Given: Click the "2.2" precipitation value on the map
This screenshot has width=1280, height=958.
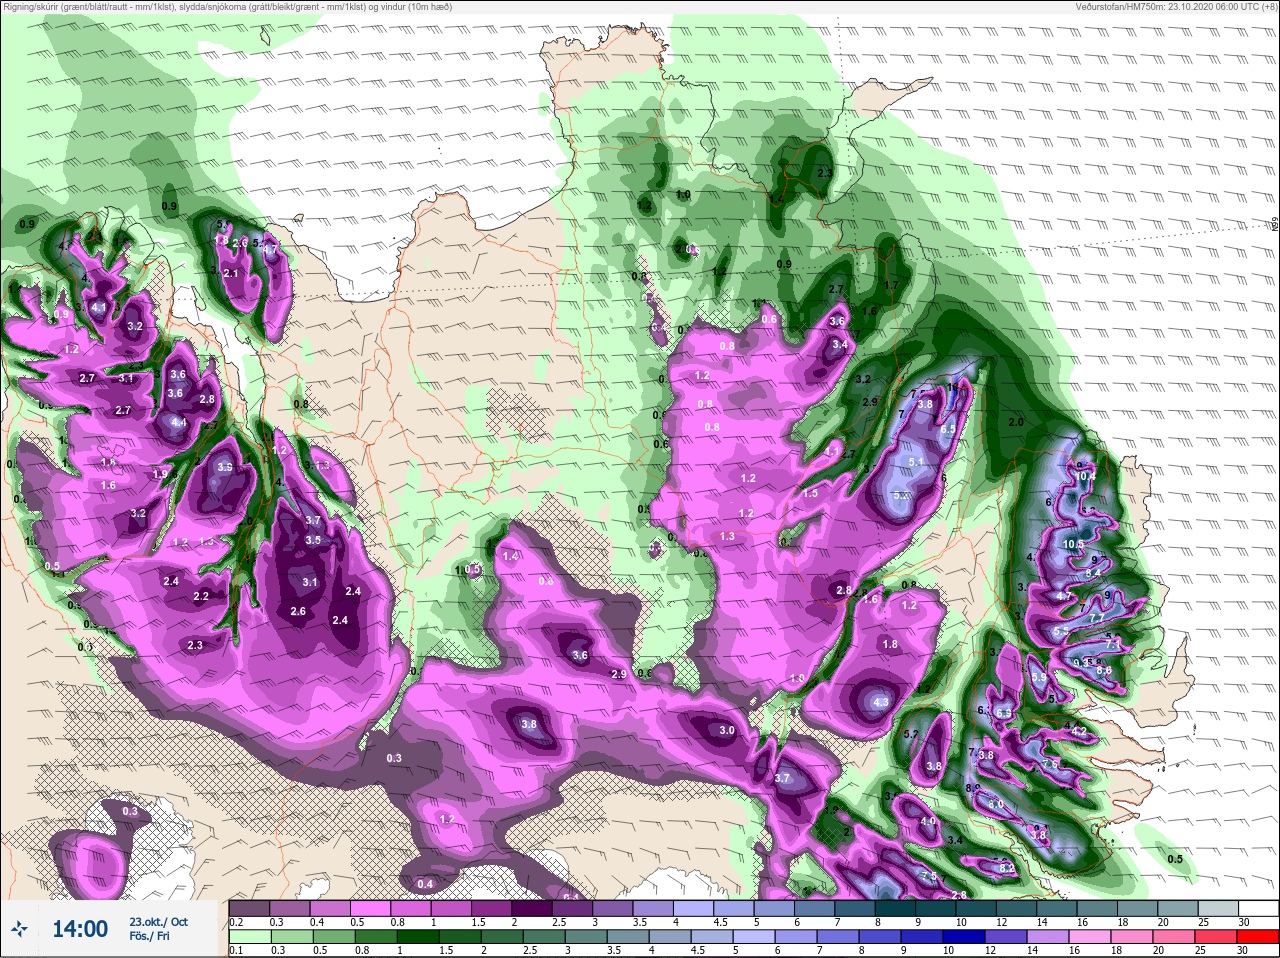Looking at the screenshot, I should tap(201, 596).
